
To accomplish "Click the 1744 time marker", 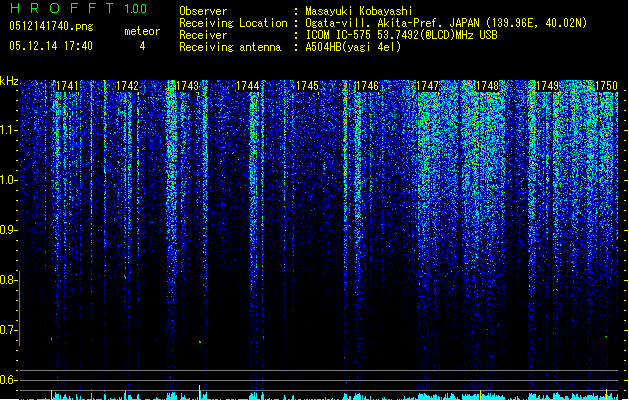I will [x=248, y=86].
